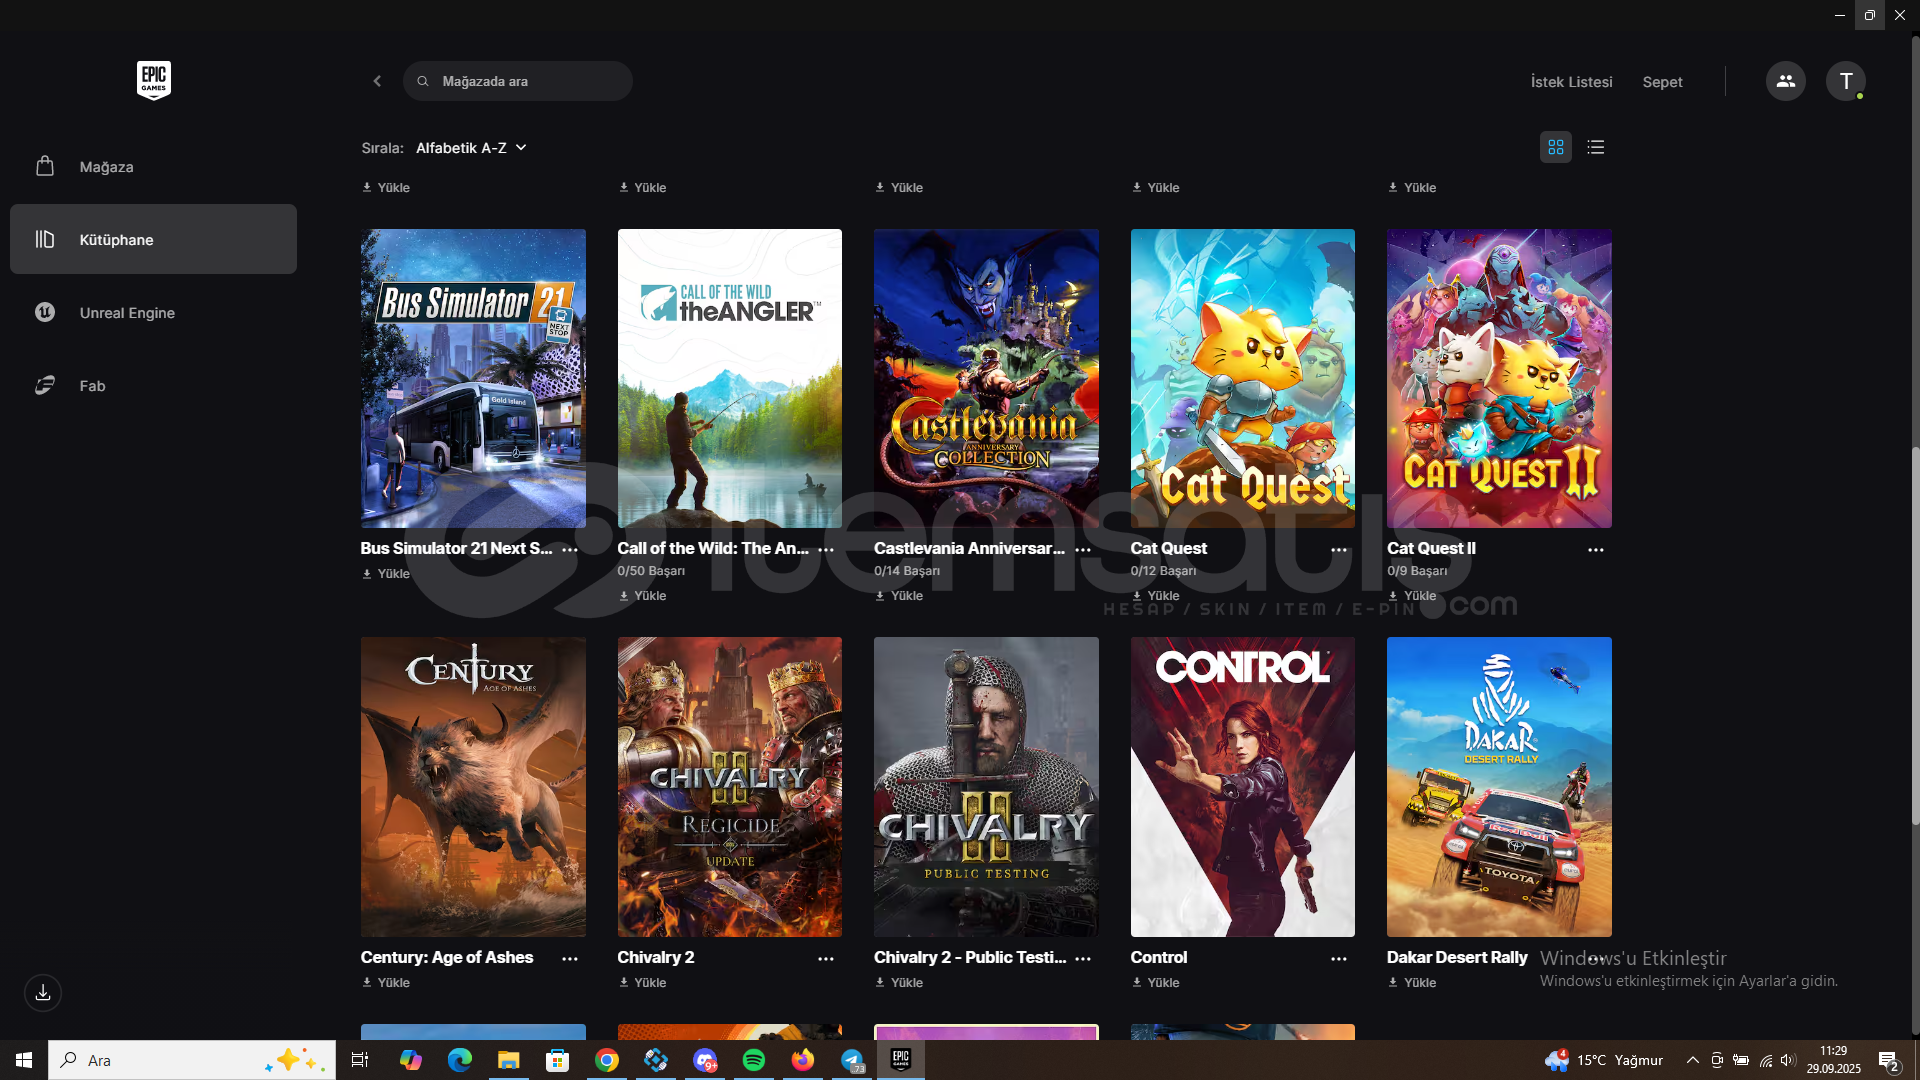The image size is (1920, 1080).
Task: Open Spotify from the taskbar
Action: (754, 1060)
